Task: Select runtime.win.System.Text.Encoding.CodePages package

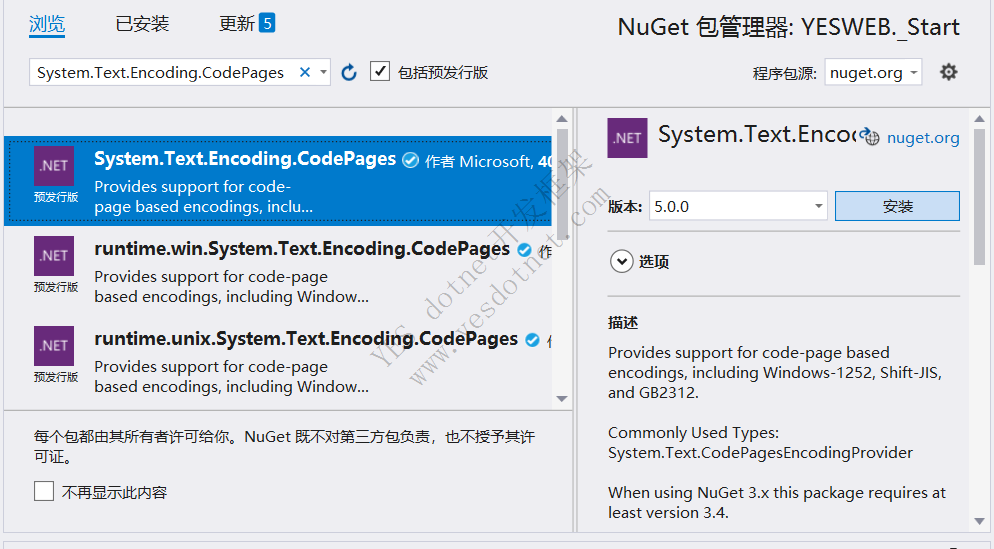Action: pos(278,271)
